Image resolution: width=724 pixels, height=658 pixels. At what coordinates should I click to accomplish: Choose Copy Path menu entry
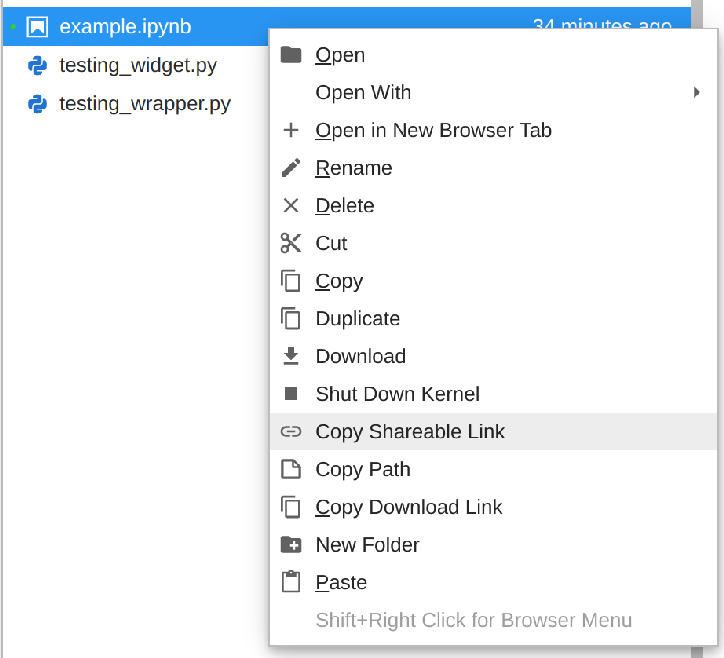(x=362, y=470)
